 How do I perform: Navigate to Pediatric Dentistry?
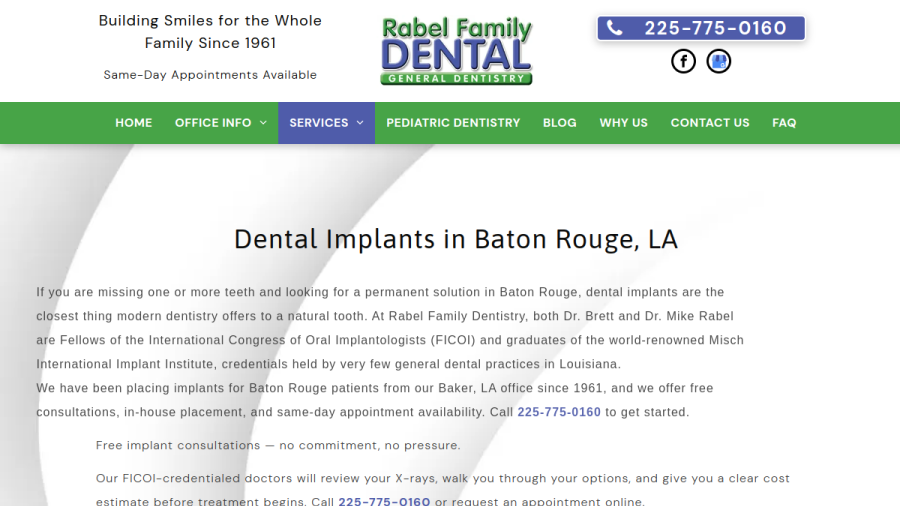[x=453, y=123]
